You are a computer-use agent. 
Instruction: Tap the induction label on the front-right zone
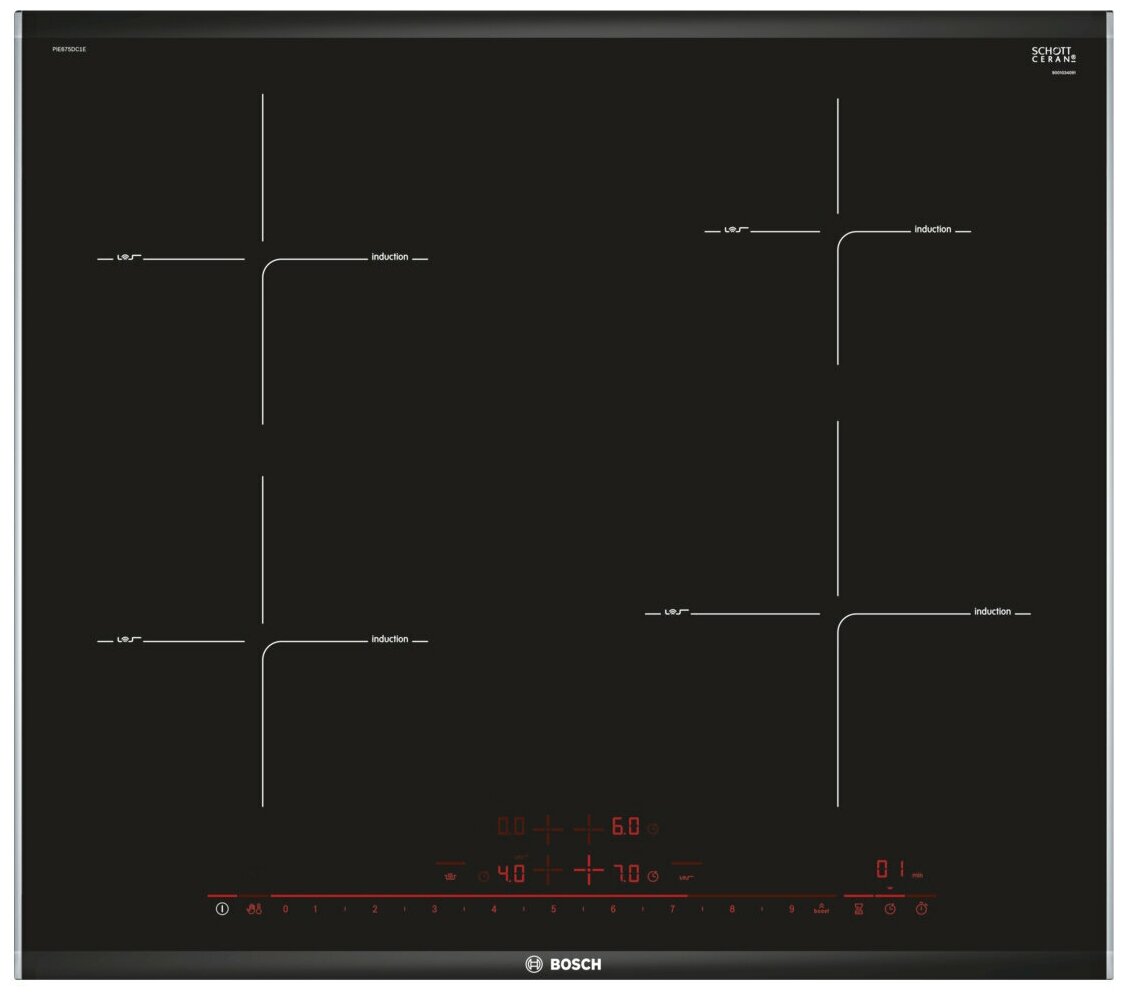(992, 612)
